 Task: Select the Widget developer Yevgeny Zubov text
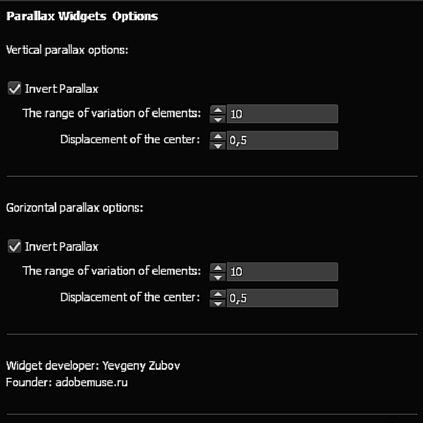[93, 366]
